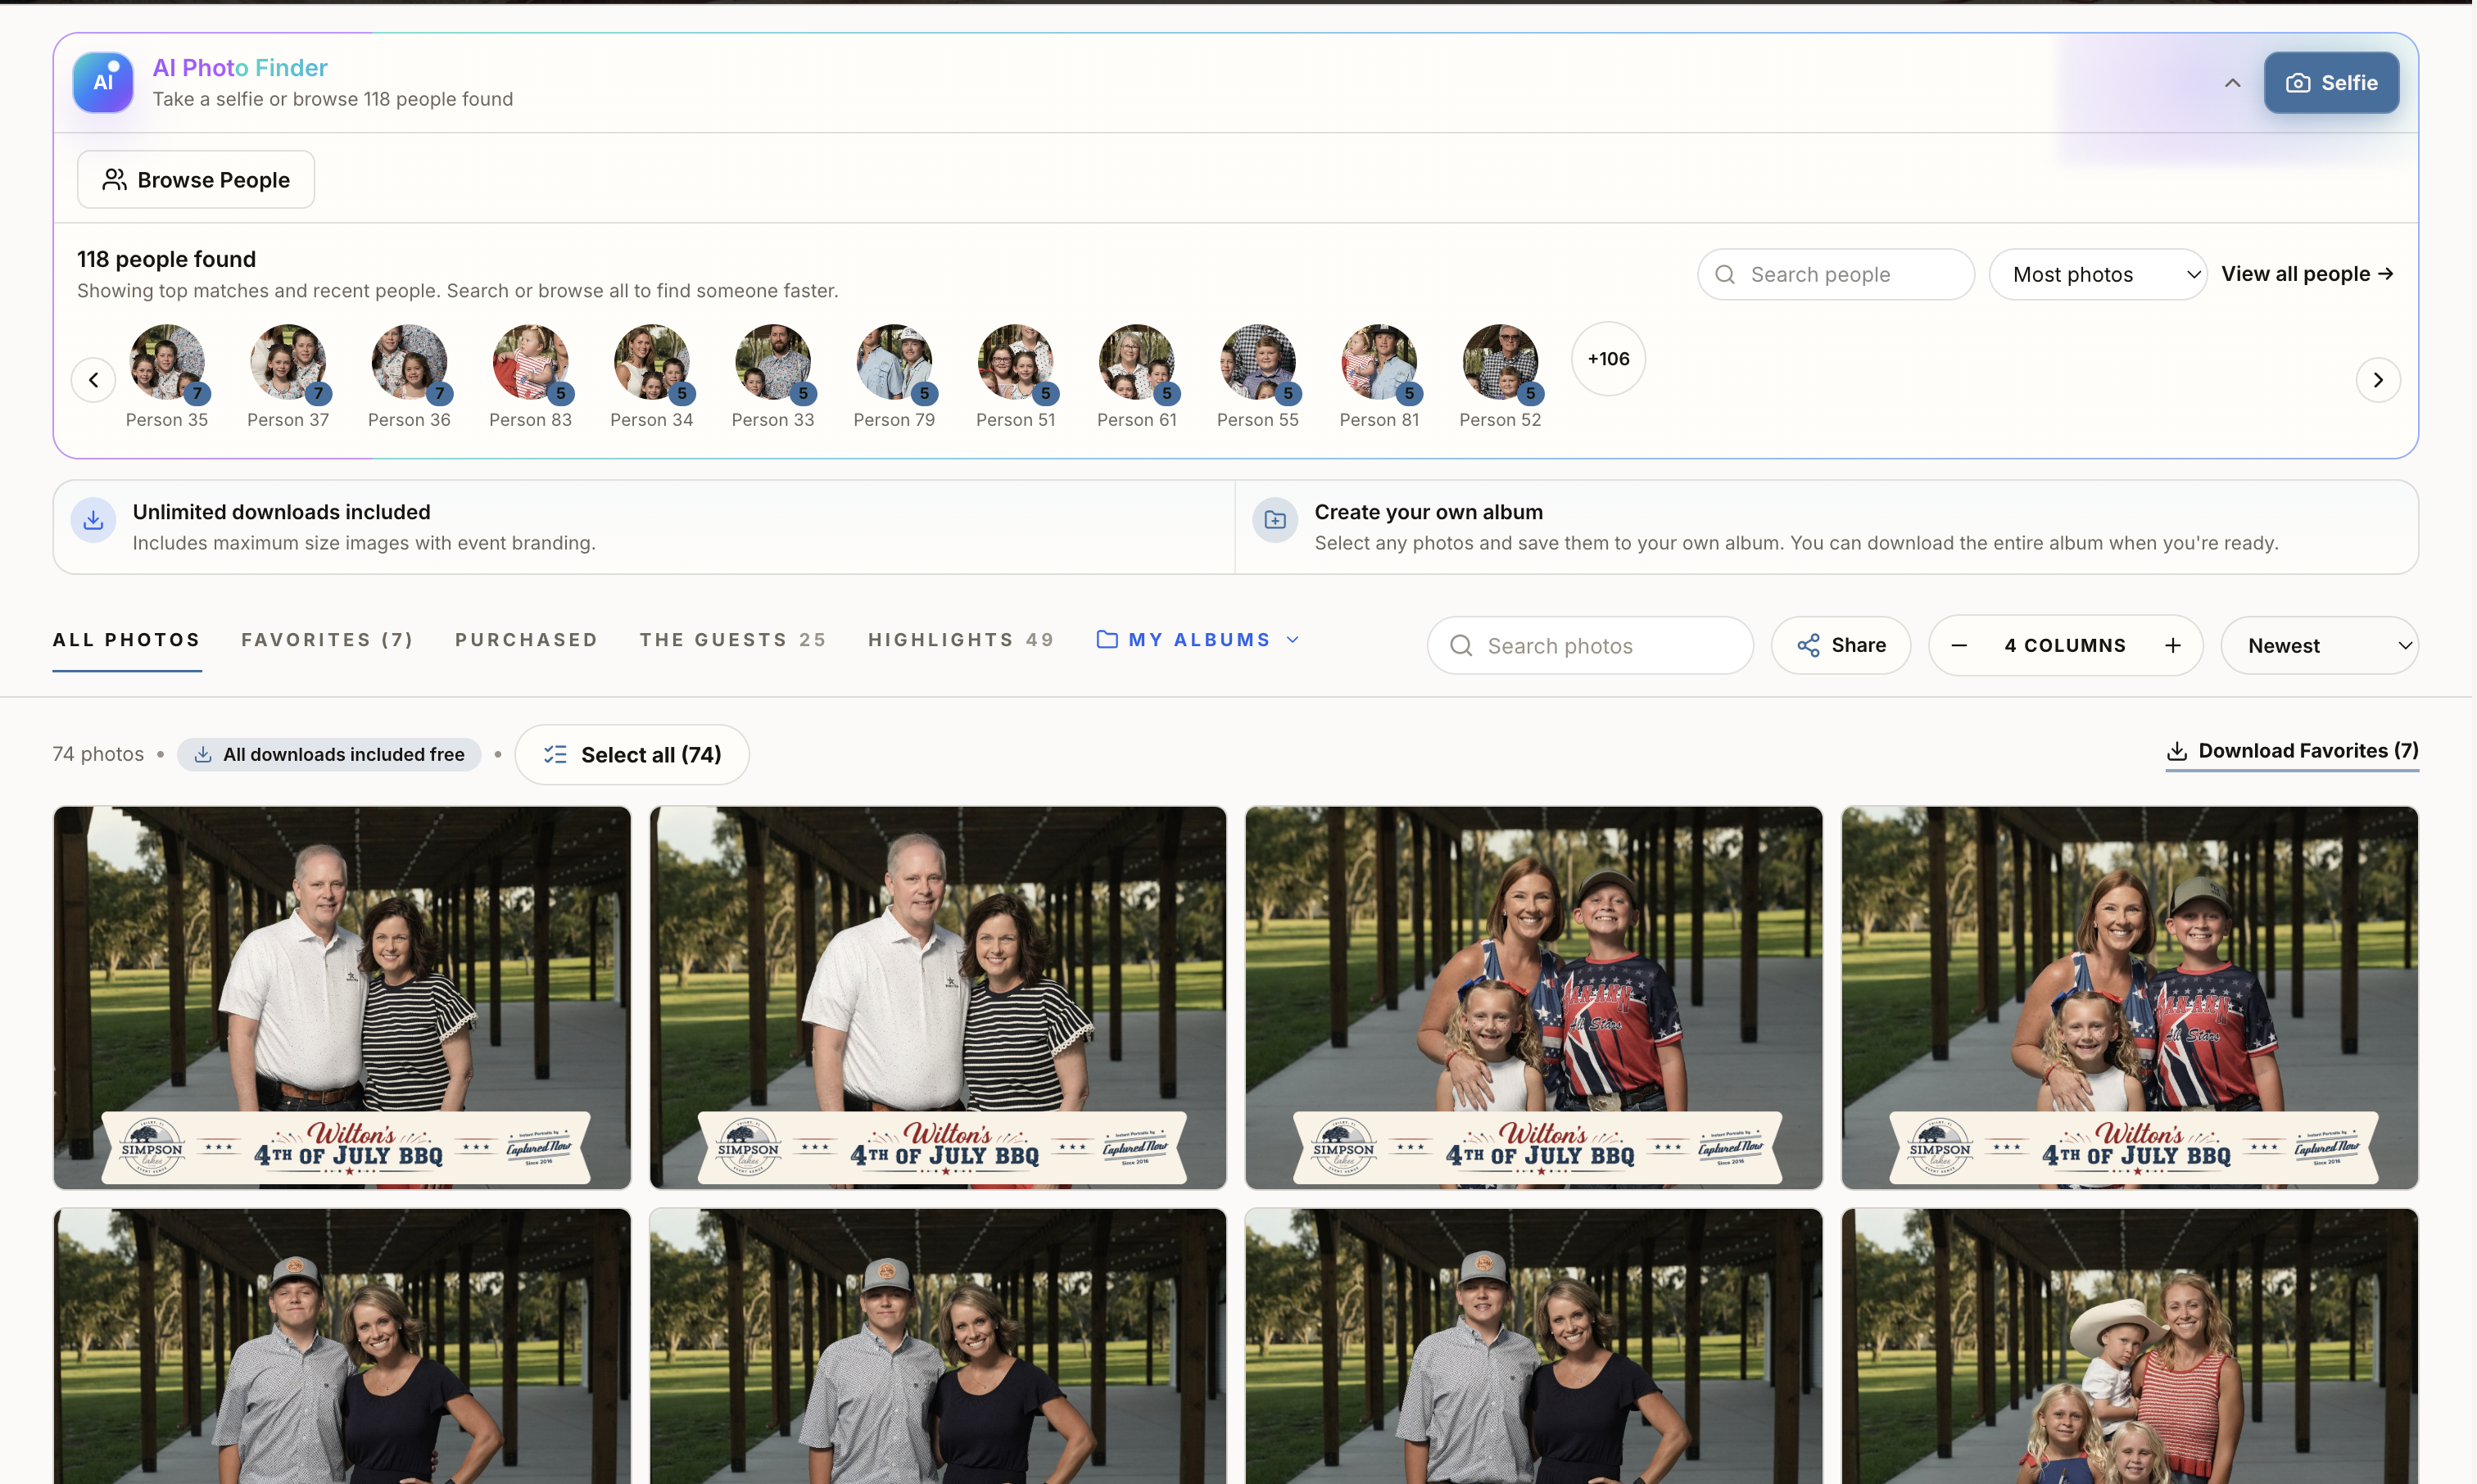
Task: Collapse the AI Photo Finder panel
Action: pos(2232,83)
